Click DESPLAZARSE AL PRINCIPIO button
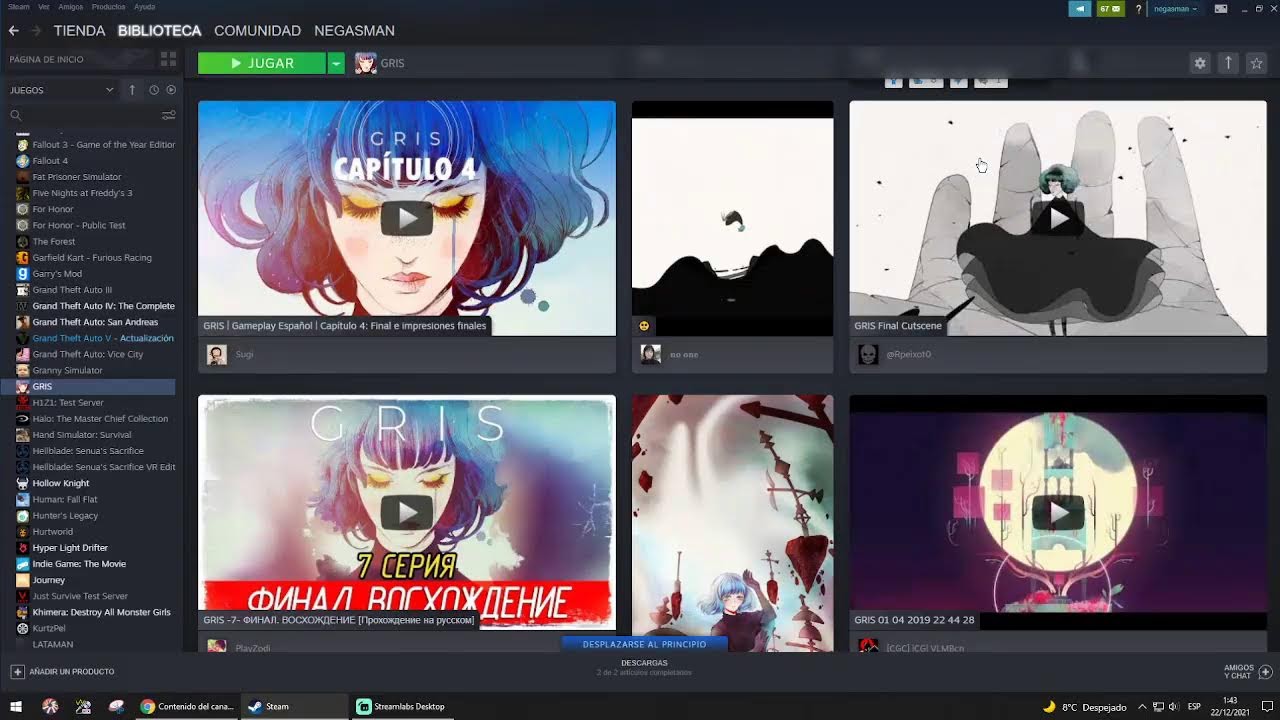 point(644,644)
